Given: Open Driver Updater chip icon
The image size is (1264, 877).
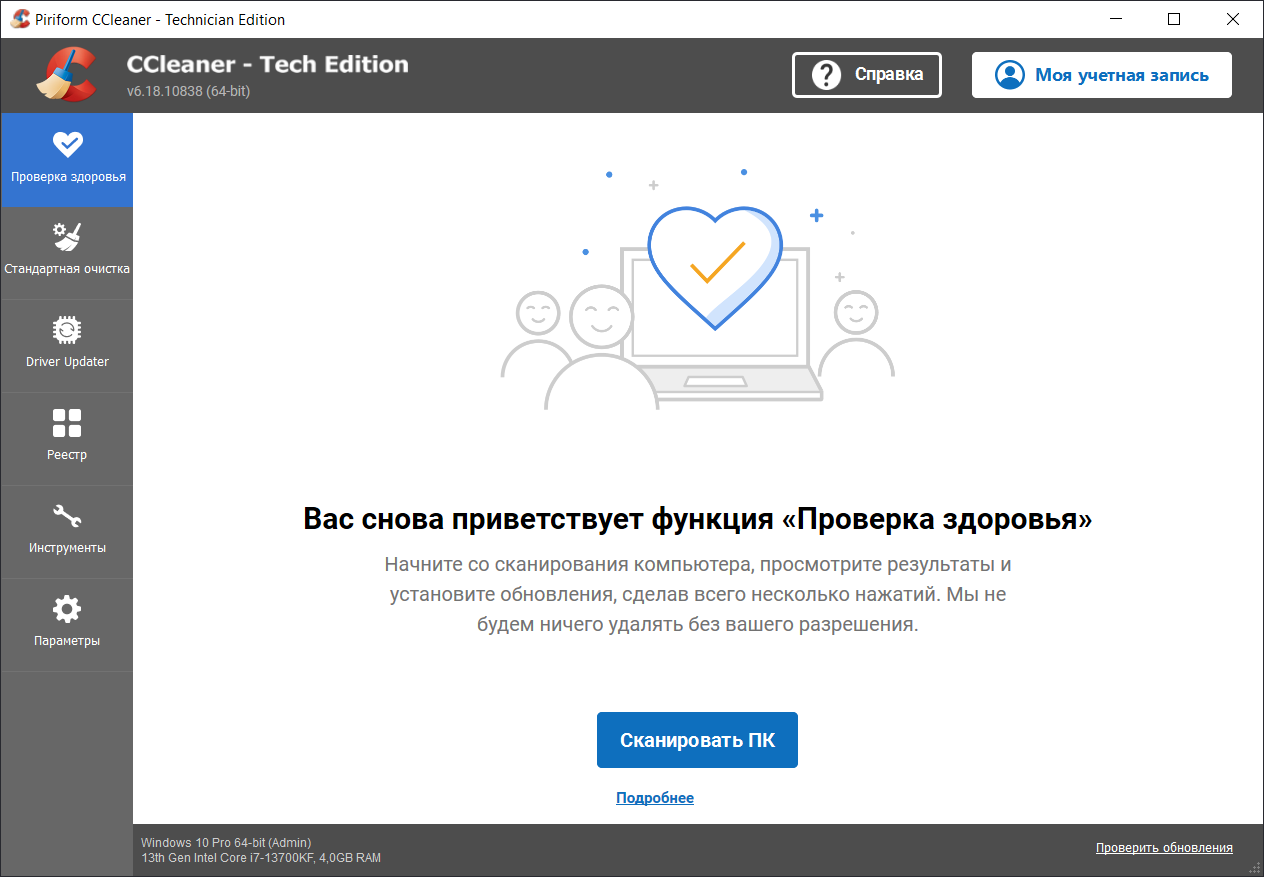Looking at the screenshot, I should click(x=67, y=329).
